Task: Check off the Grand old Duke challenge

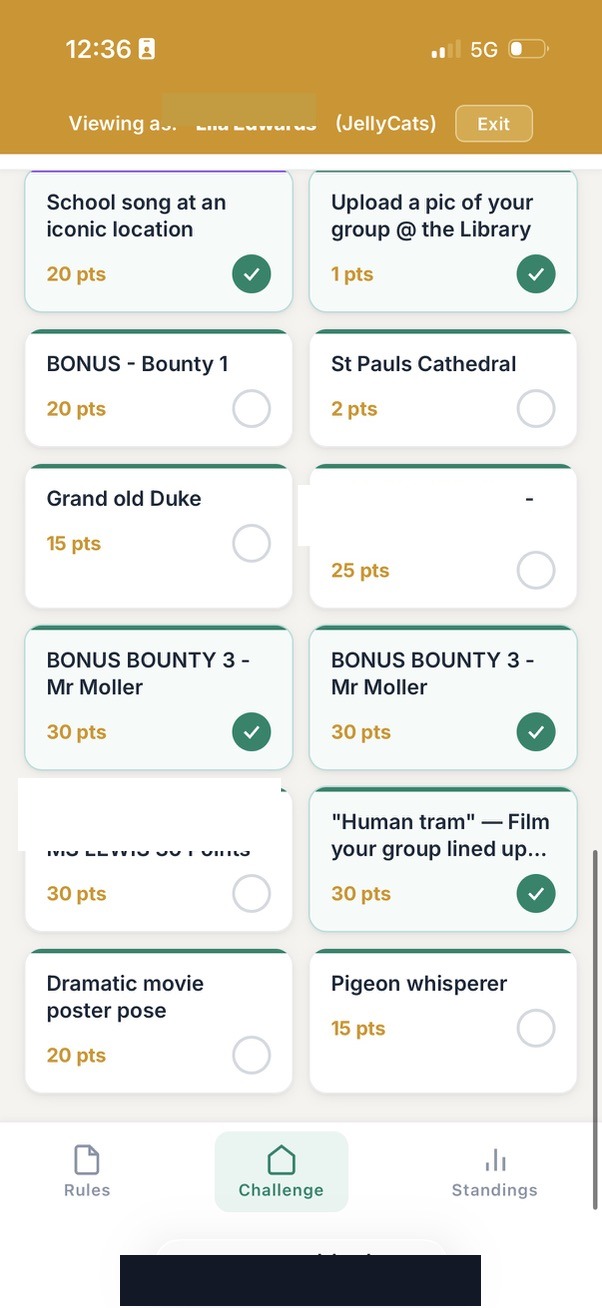Action: 251,543
